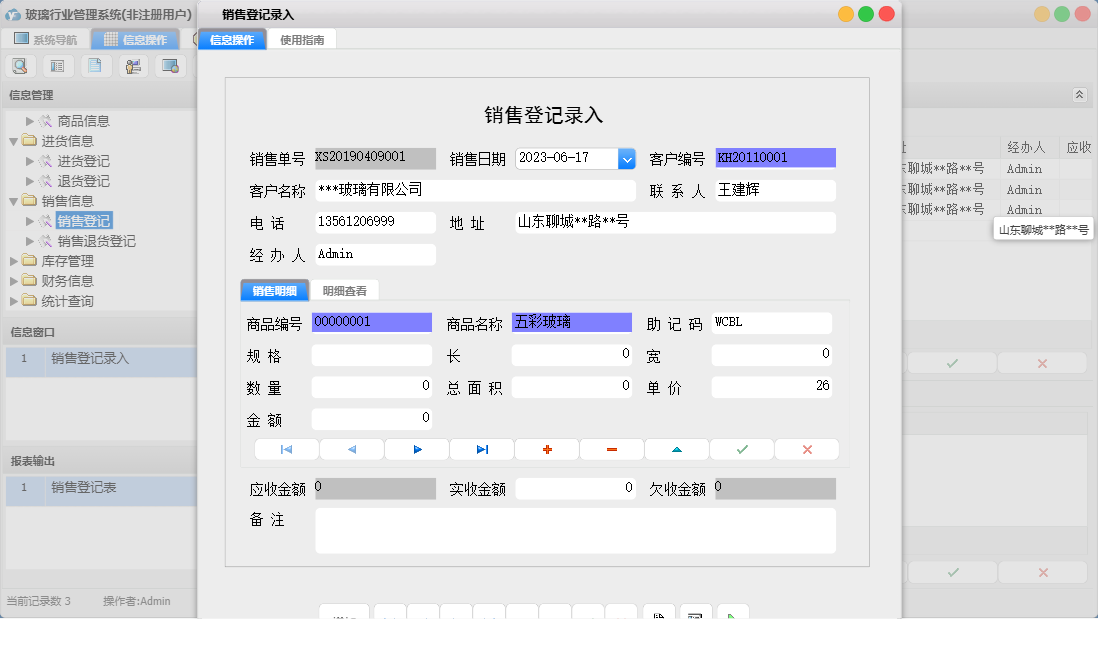The height and width of the screenshot is (645, 1098).
Task: Go to next record with the forward arrow
Action: point(416,449)
